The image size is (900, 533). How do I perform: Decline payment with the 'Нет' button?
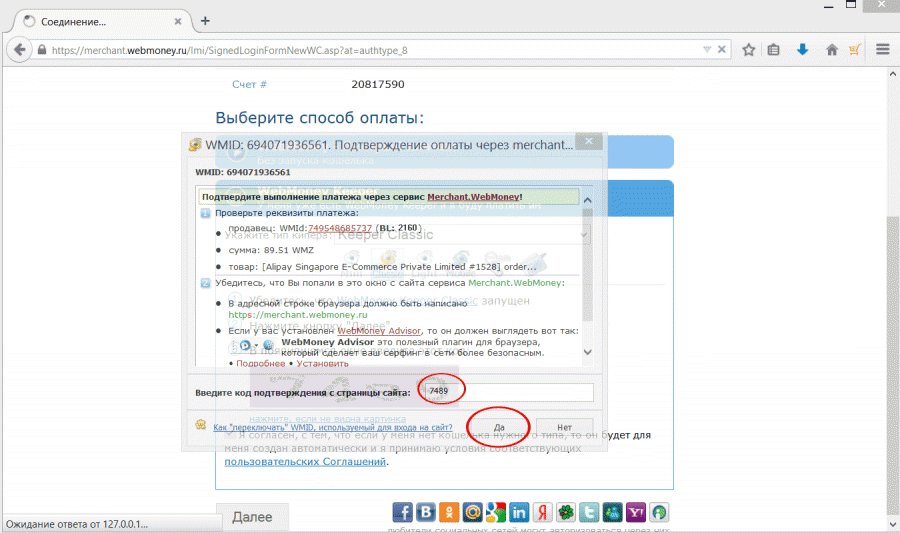click(564, 427)
